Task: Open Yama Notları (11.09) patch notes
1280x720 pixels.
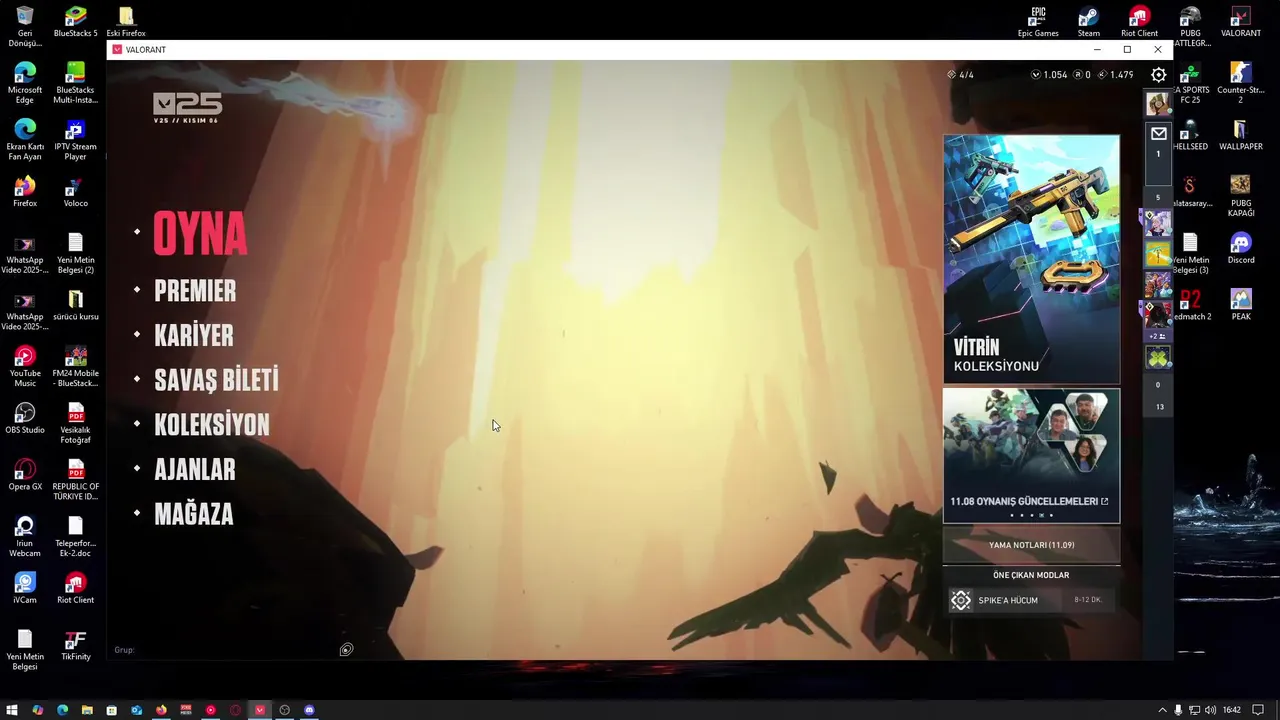Action: [1031, 545]
